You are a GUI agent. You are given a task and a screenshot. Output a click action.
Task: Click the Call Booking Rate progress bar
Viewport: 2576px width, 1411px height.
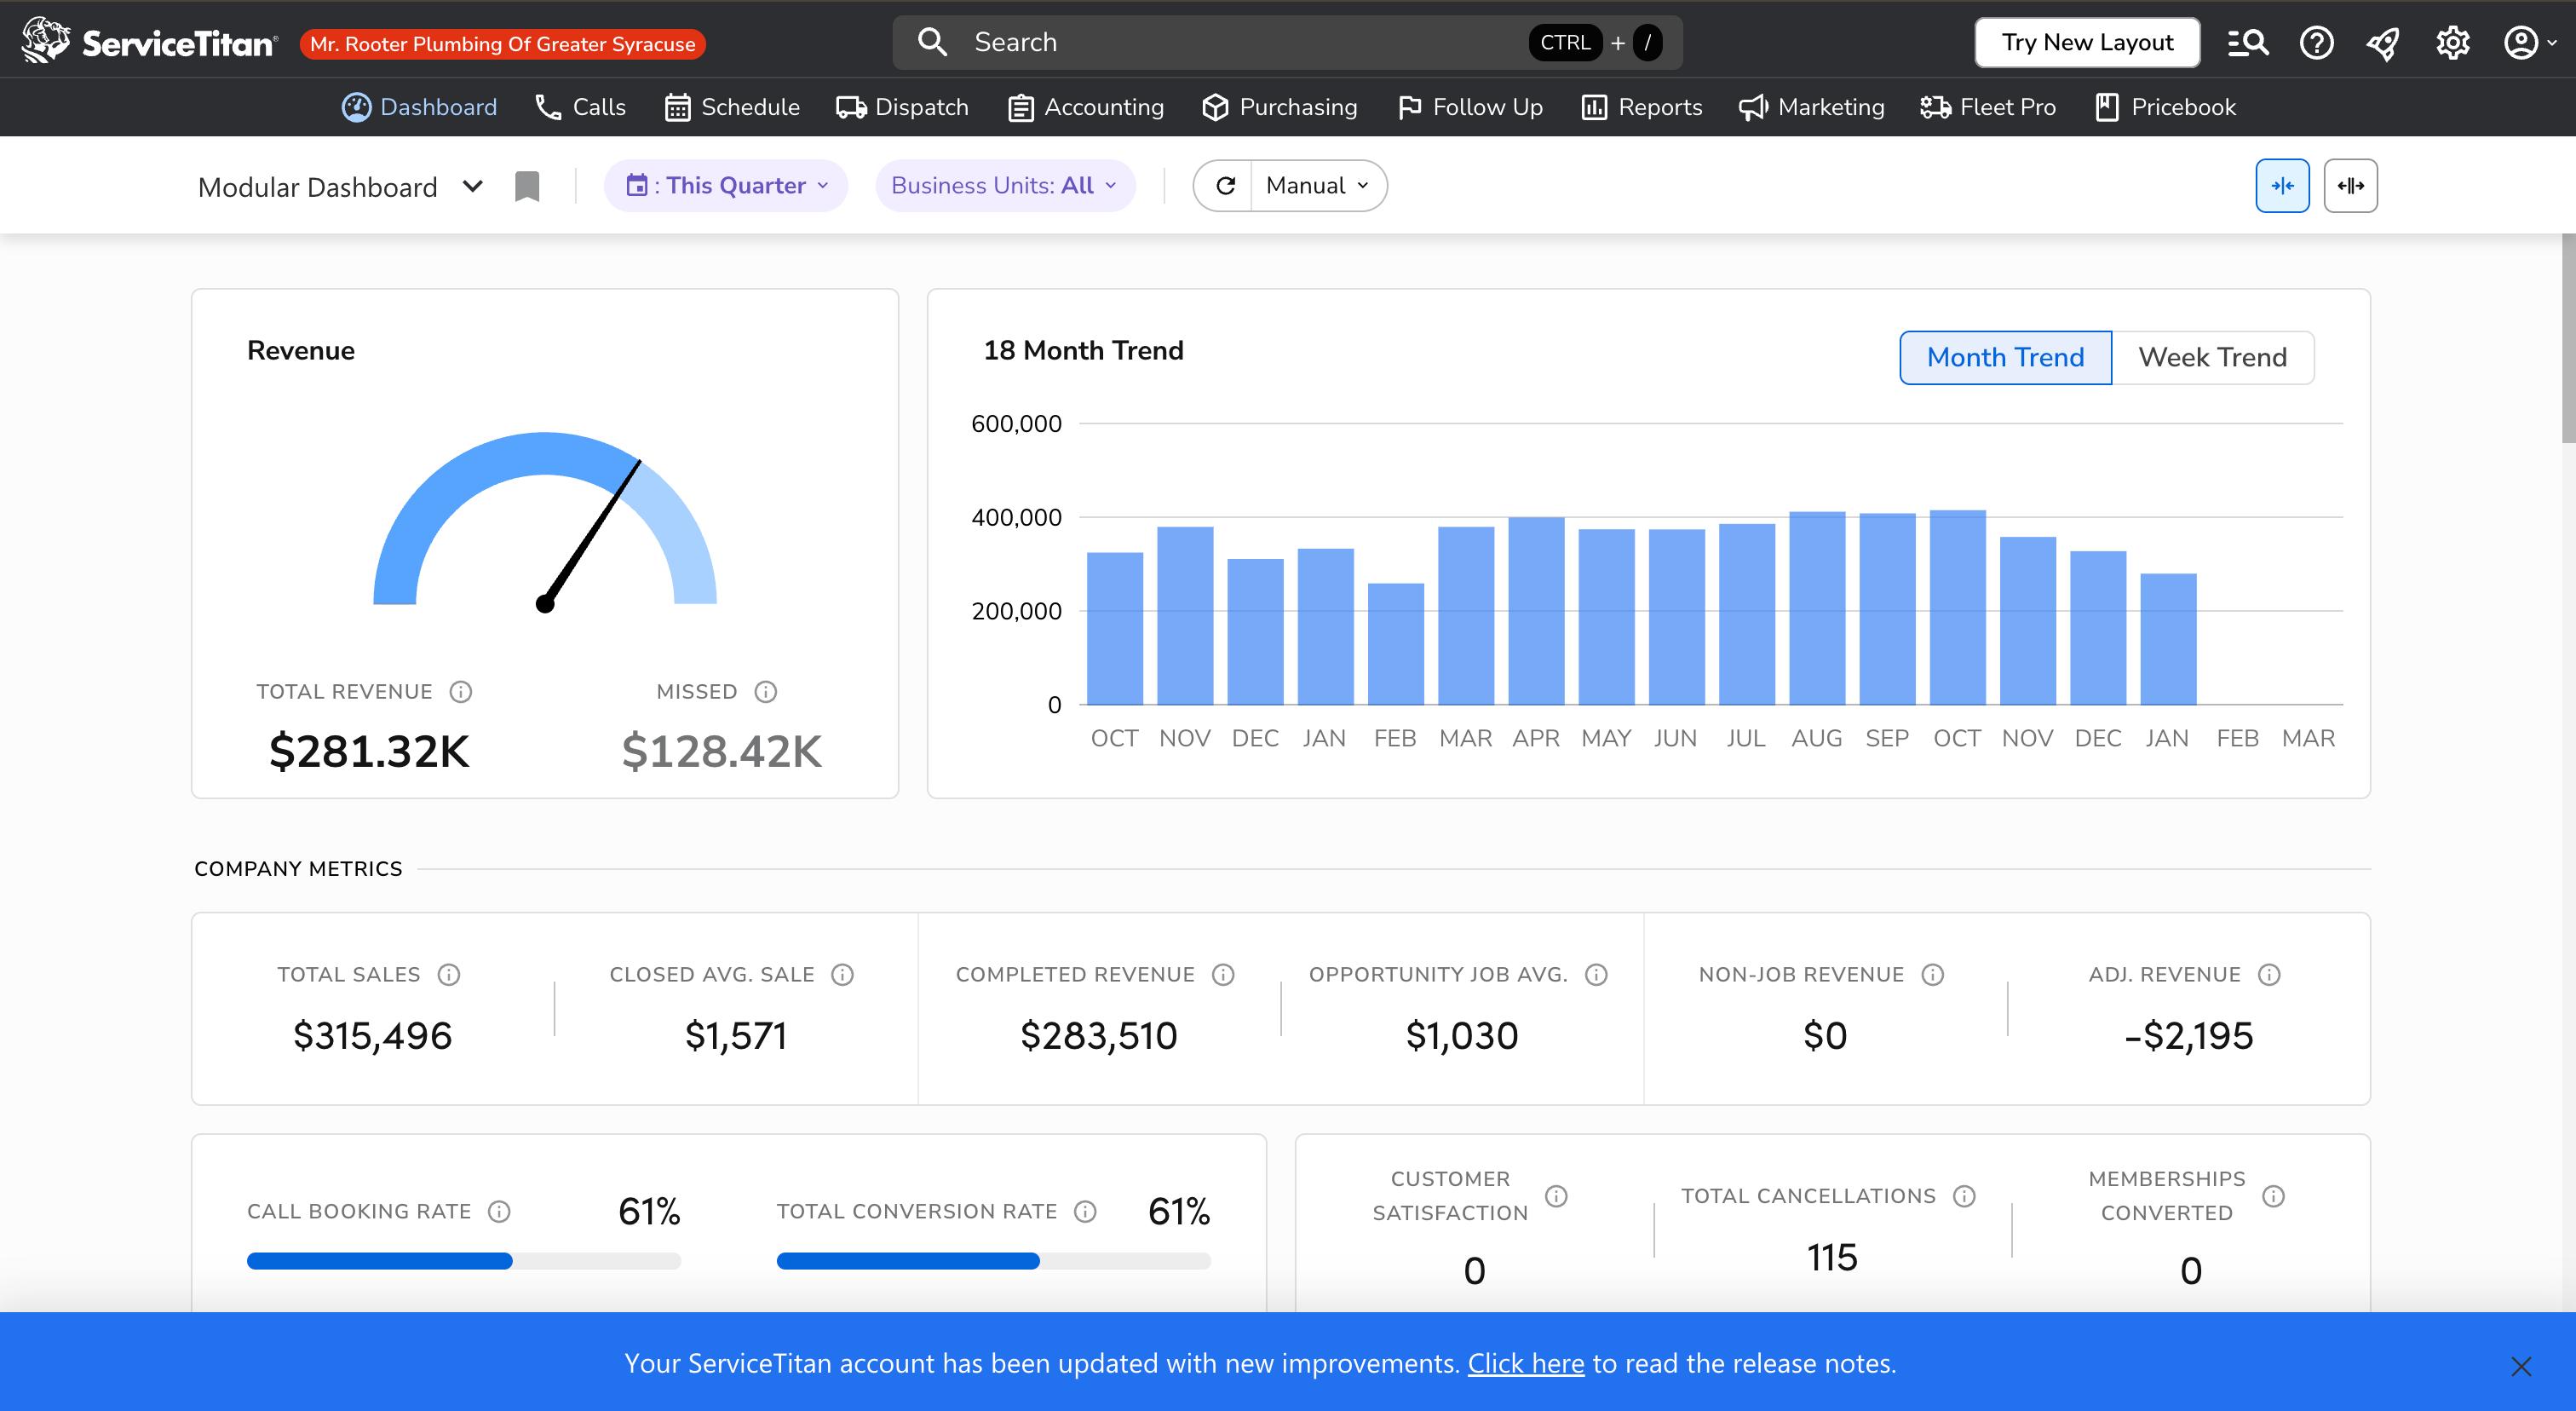point(463,1261)
